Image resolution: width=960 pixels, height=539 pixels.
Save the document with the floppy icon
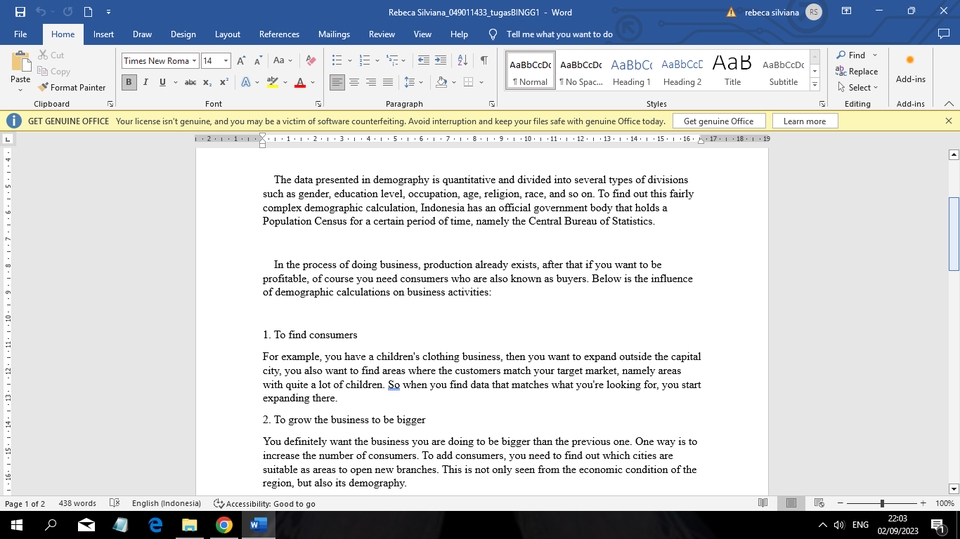(x=20, y=12)
